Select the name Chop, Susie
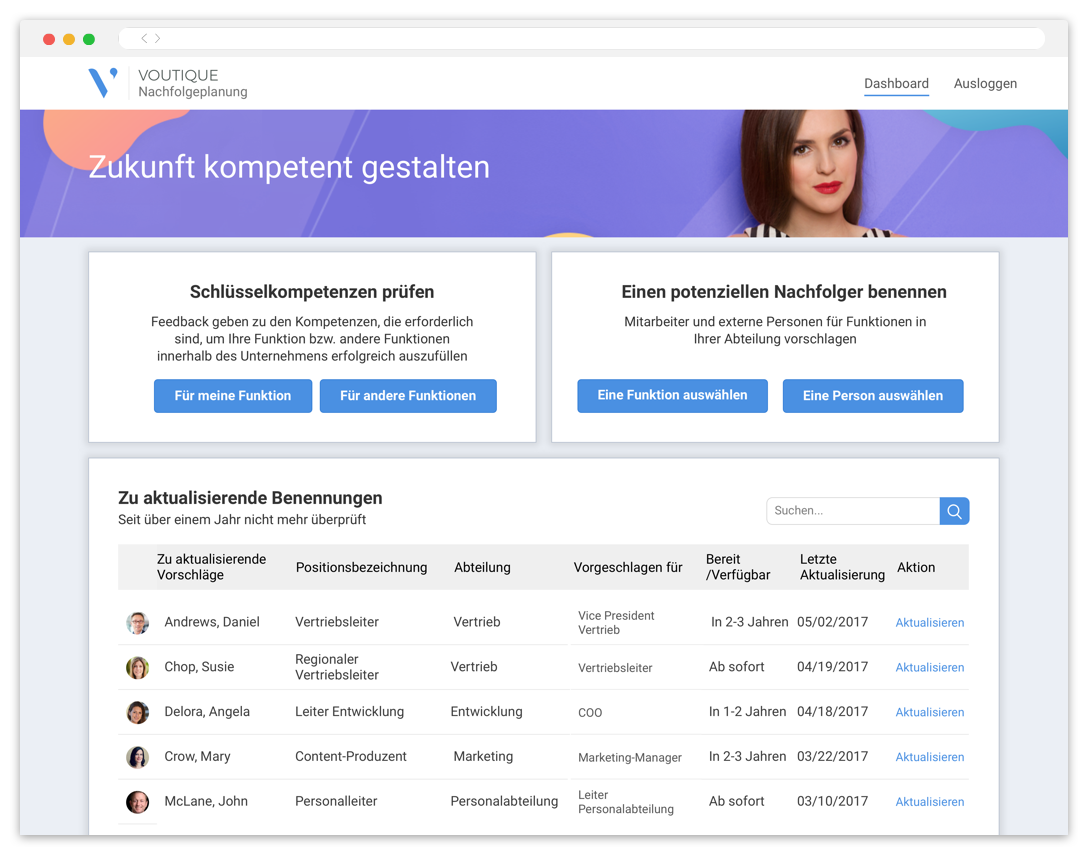The height and width of the screenshot is (855, 1088). (199, 668)
